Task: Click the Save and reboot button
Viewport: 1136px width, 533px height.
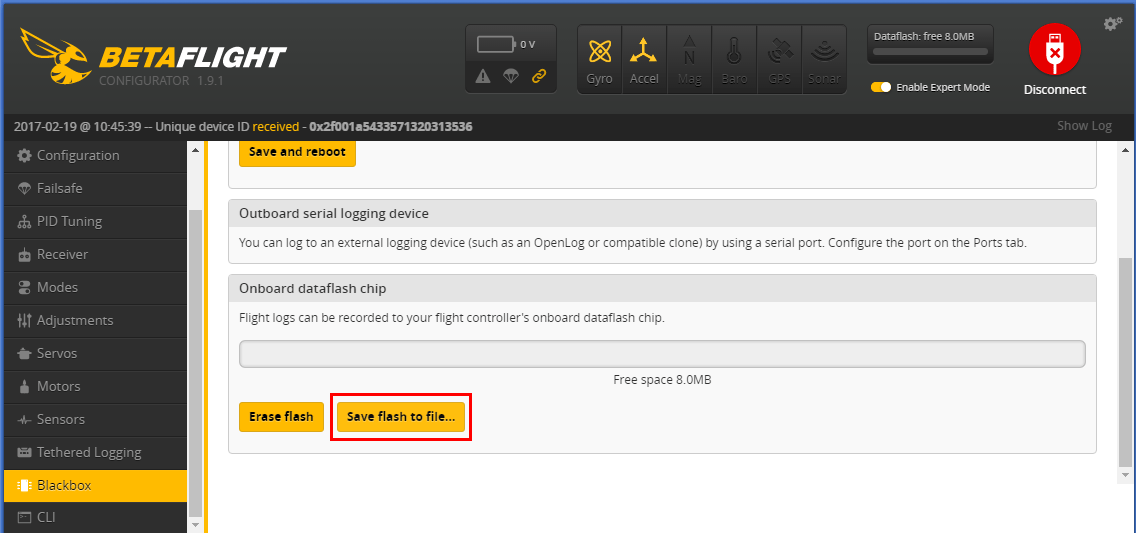Action: pos(297,152)
